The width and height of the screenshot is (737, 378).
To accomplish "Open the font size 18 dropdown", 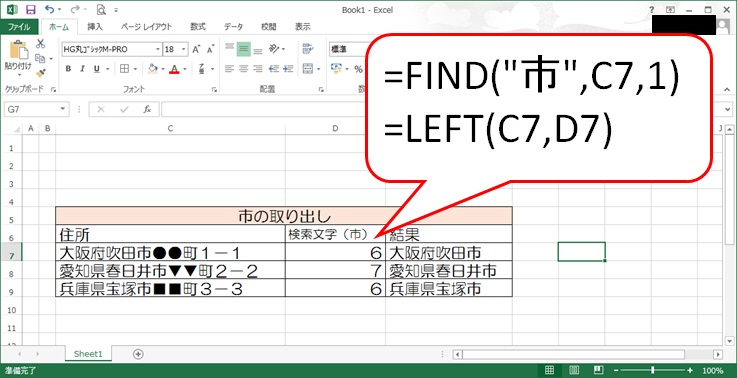I will coord(183,49).
